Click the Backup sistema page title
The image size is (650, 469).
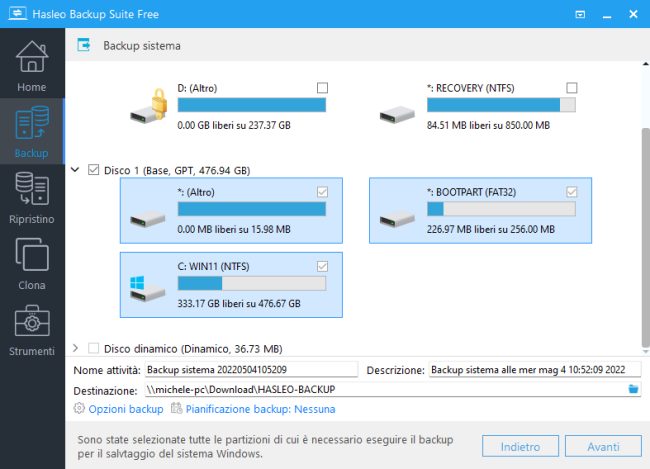142,46
